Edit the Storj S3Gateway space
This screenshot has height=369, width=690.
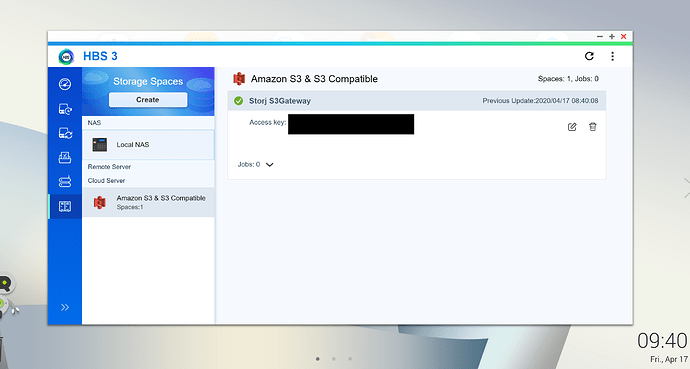tap(572, 127)
